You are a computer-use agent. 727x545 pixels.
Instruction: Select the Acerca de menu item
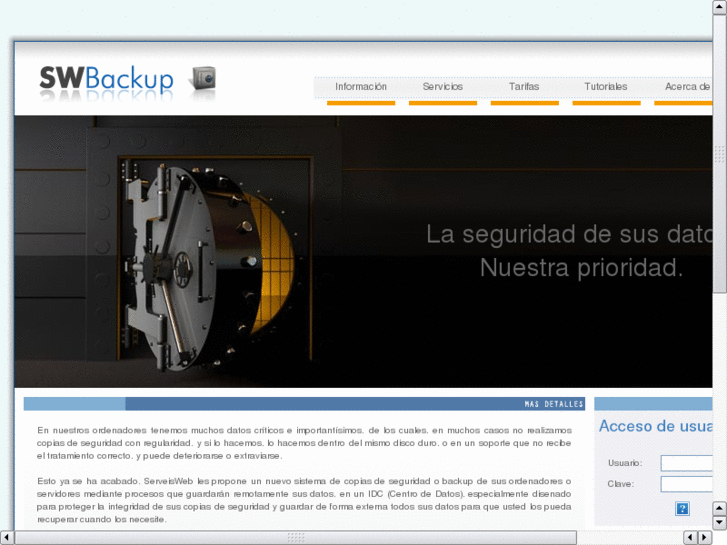click(687, 87)
